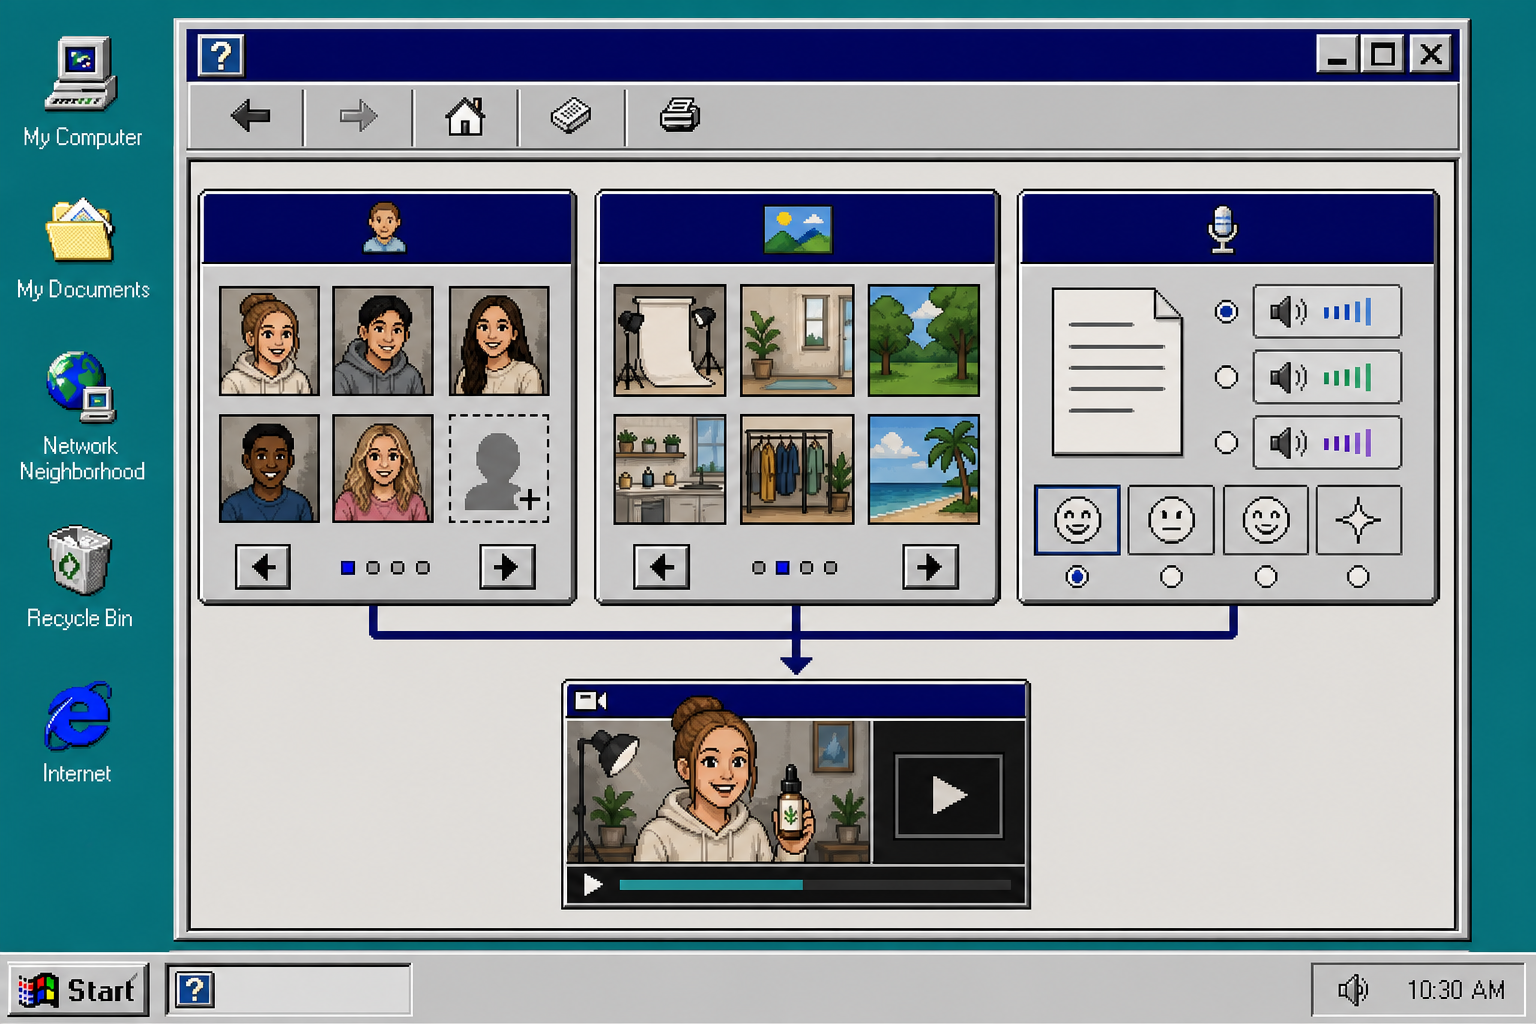
Task: Open the Home icon in toolbar
Action: click(465, 116)
